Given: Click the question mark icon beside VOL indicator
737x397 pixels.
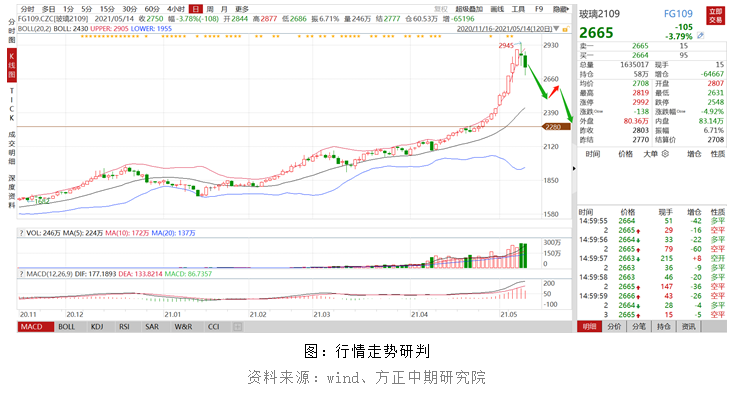Looking at the screenshot, I should [x=21, y=233].
